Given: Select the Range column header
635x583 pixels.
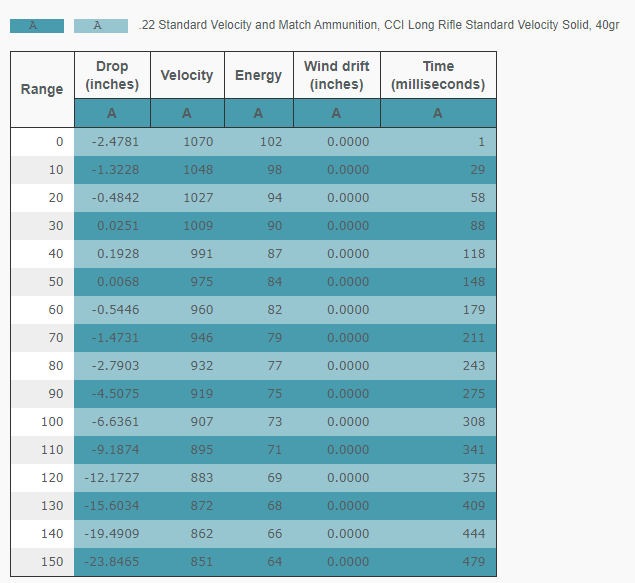Looking at the screenshot, I should (42, 89).
